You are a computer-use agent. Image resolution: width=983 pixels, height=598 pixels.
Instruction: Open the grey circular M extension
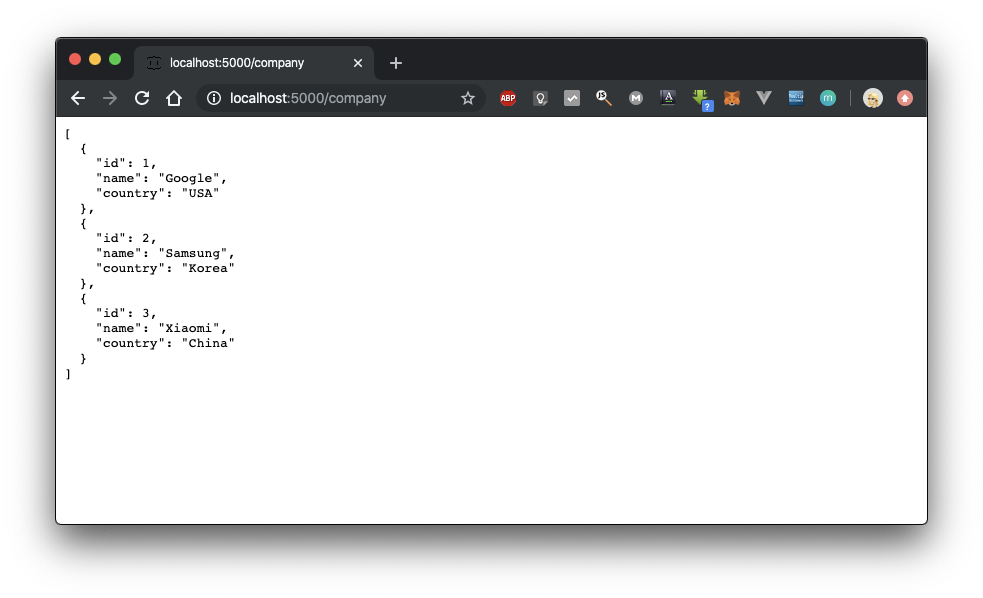pos(636,98)
